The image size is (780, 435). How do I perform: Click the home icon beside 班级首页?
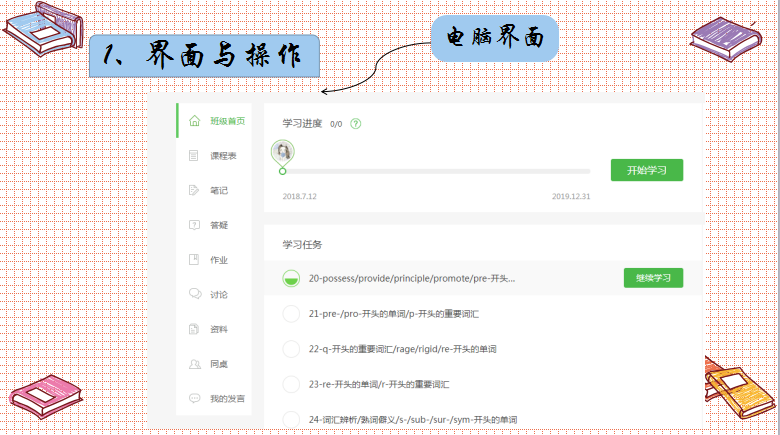point(195,121)
